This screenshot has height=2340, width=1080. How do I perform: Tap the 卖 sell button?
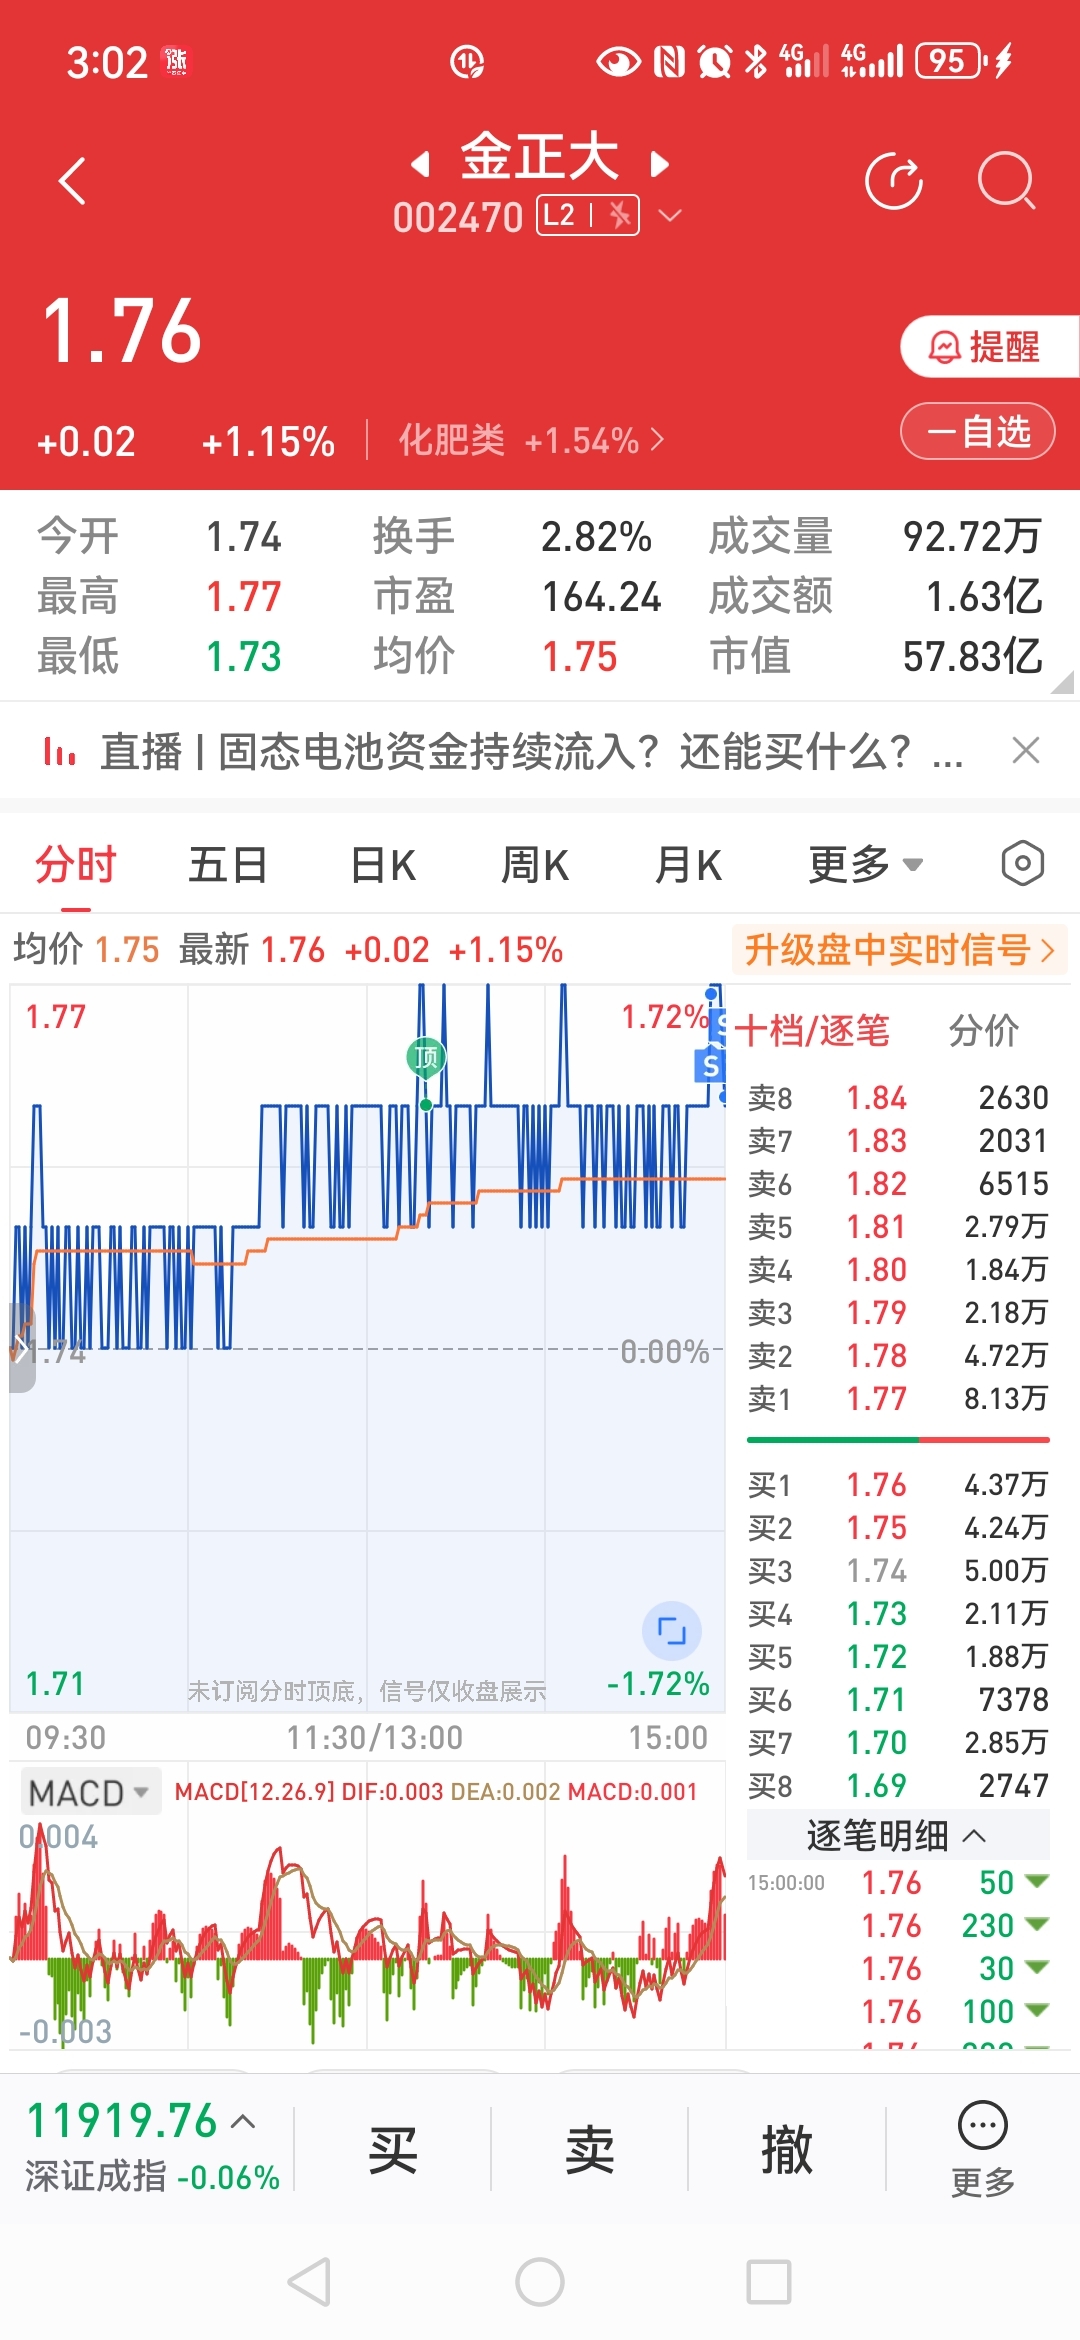589,2150
